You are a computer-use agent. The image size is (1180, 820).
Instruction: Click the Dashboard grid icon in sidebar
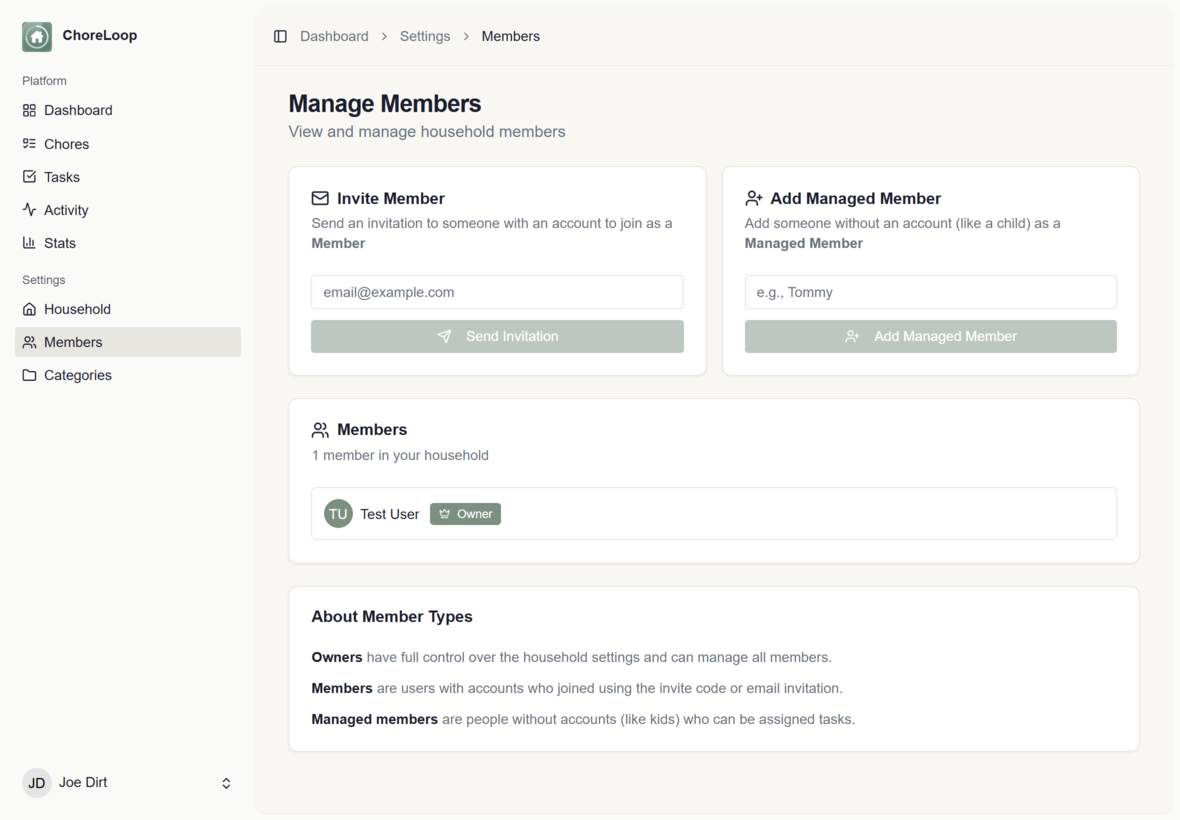click(x=29, y=111)
